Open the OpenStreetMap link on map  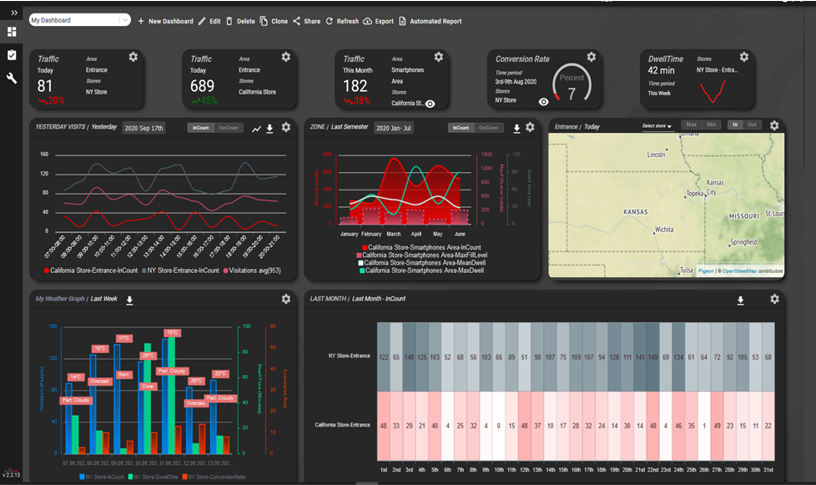point(739,271)
